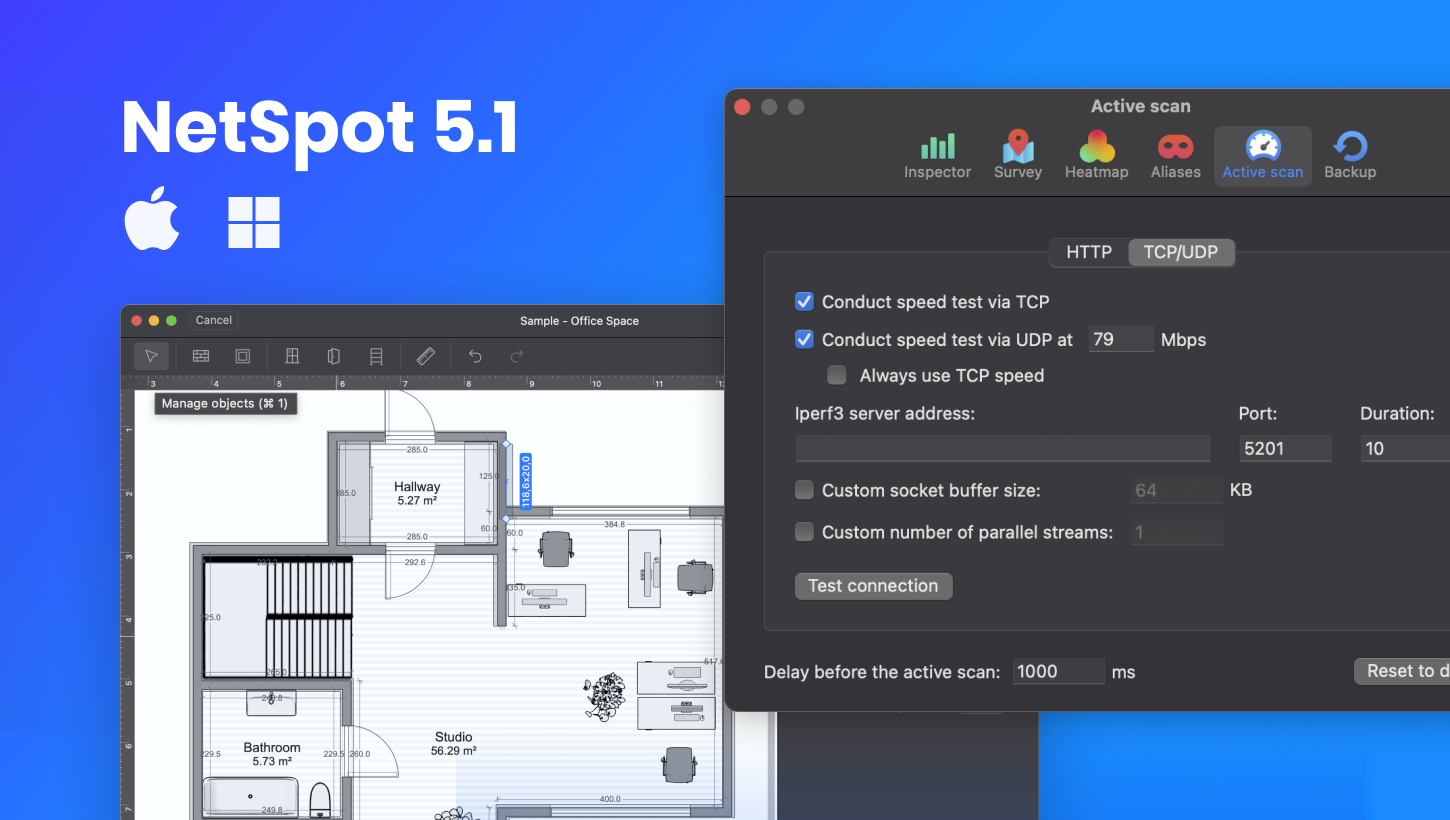
Task: Select the plant object in the Studio
Action: [x=605, y=696]
